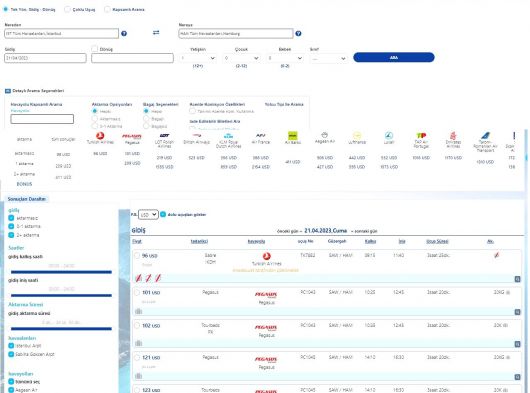Screen dimensions: 530x393
Task: Open details icon for 121 USD flight
Action: click(x=517, y=376)
